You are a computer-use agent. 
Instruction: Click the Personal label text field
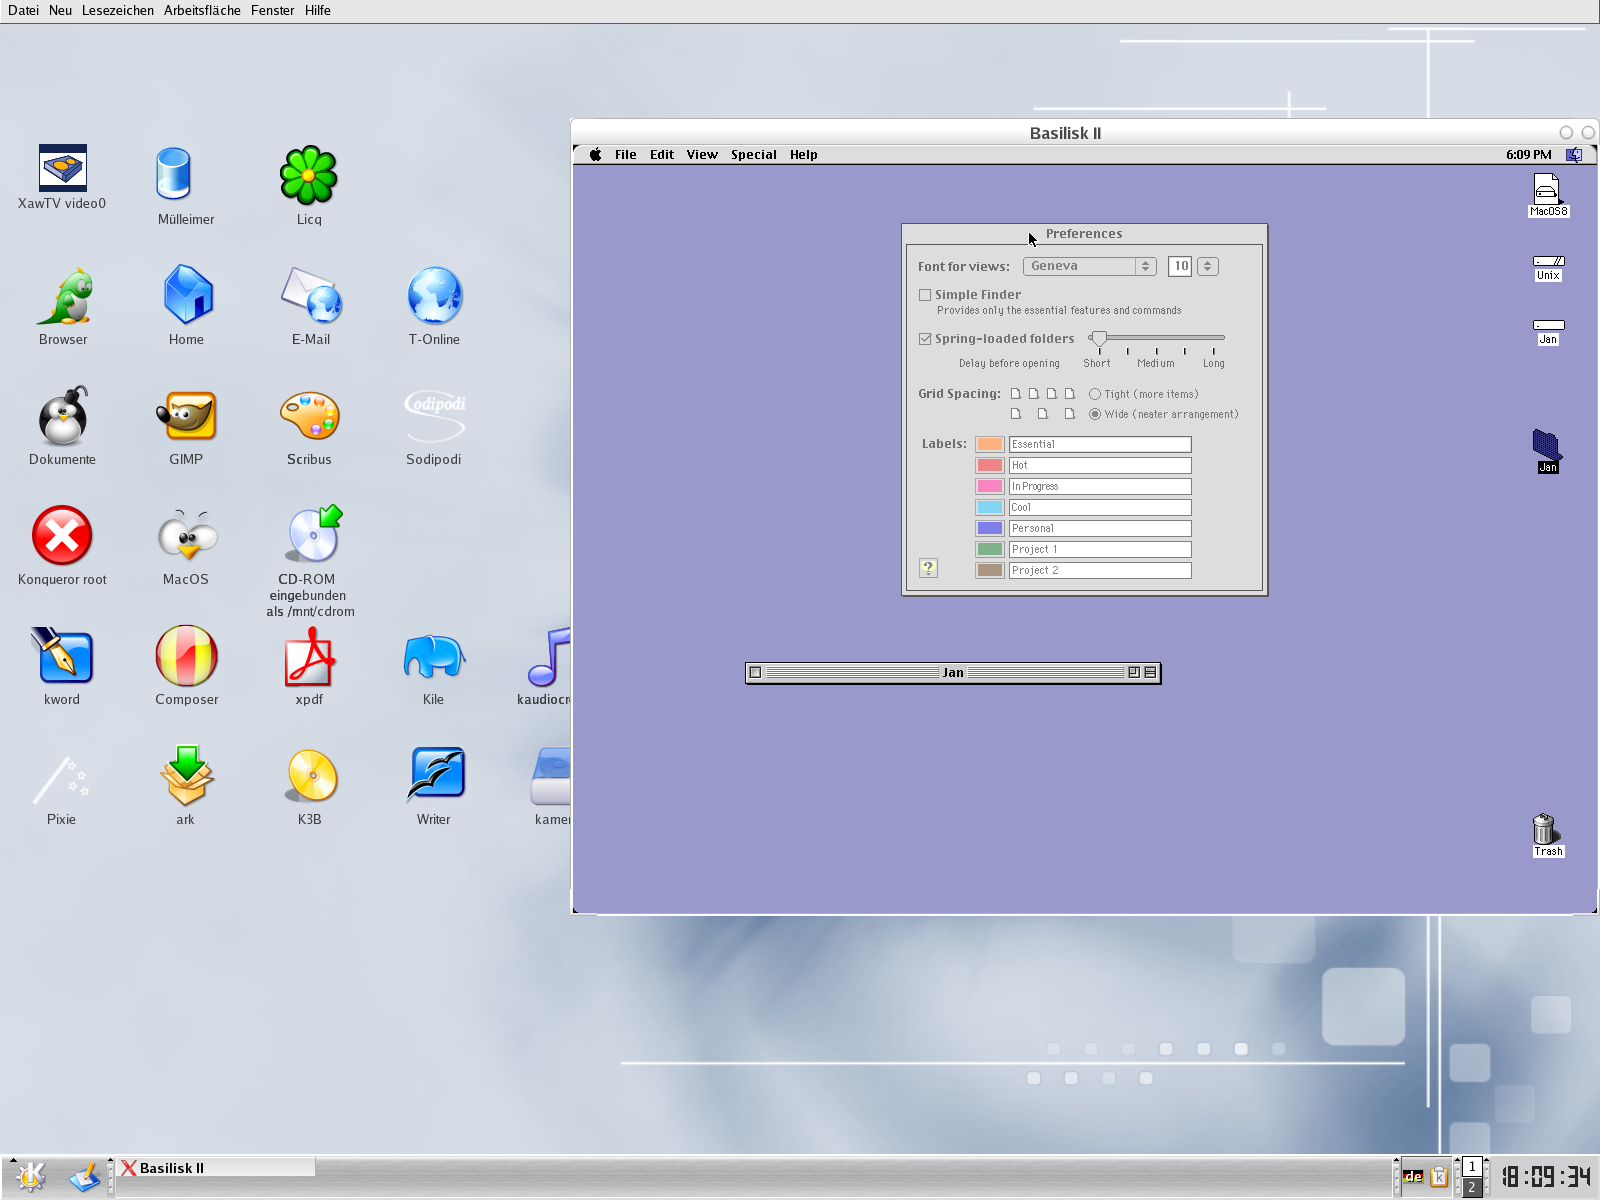tap(1100, 528)
